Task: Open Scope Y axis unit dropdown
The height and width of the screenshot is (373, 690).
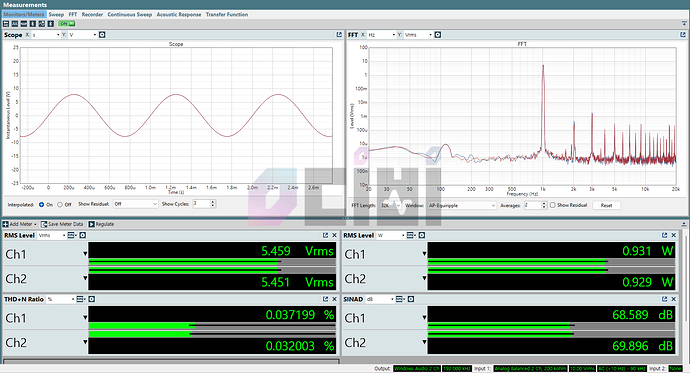Action: coord(83,35)
